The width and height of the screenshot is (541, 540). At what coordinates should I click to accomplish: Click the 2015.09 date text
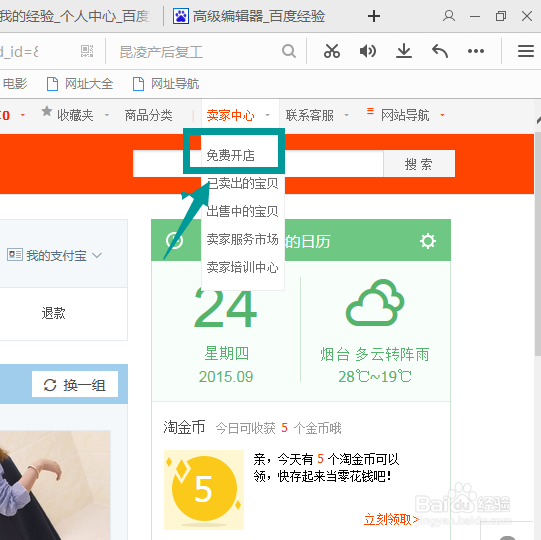point(226,376)
